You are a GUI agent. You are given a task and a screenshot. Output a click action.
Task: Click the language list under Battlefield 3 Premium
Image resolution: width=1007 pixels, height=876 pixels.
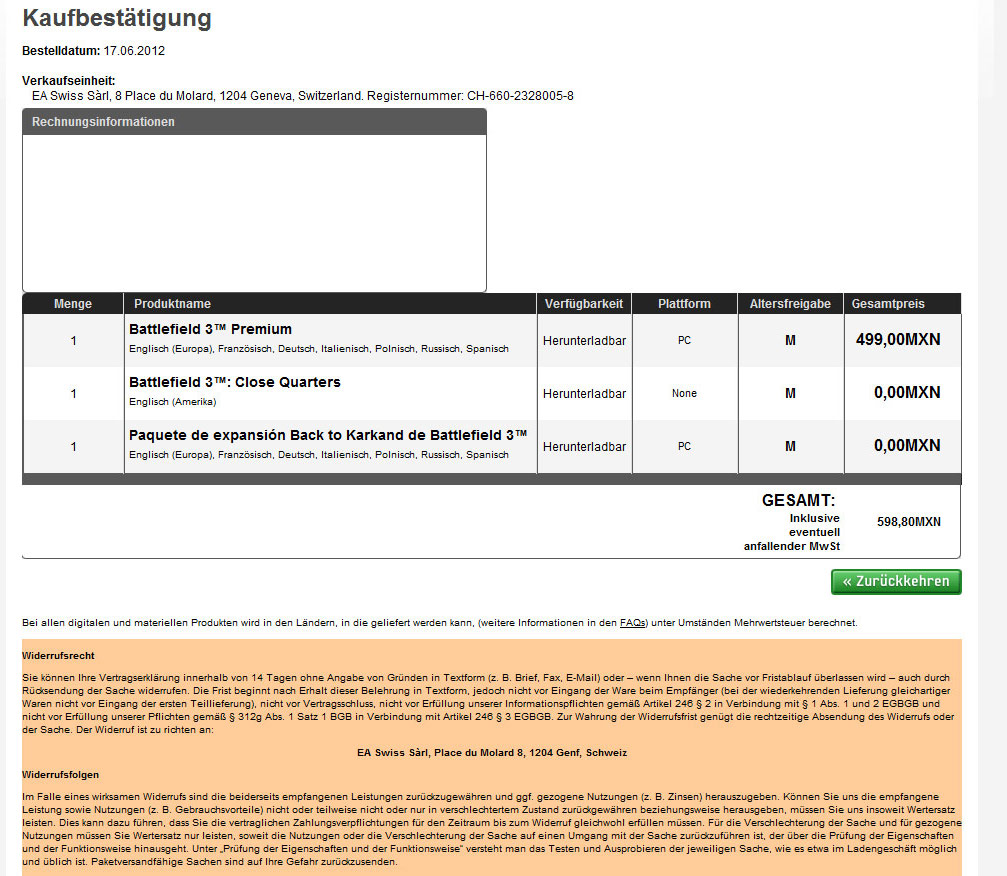(319, 349)
